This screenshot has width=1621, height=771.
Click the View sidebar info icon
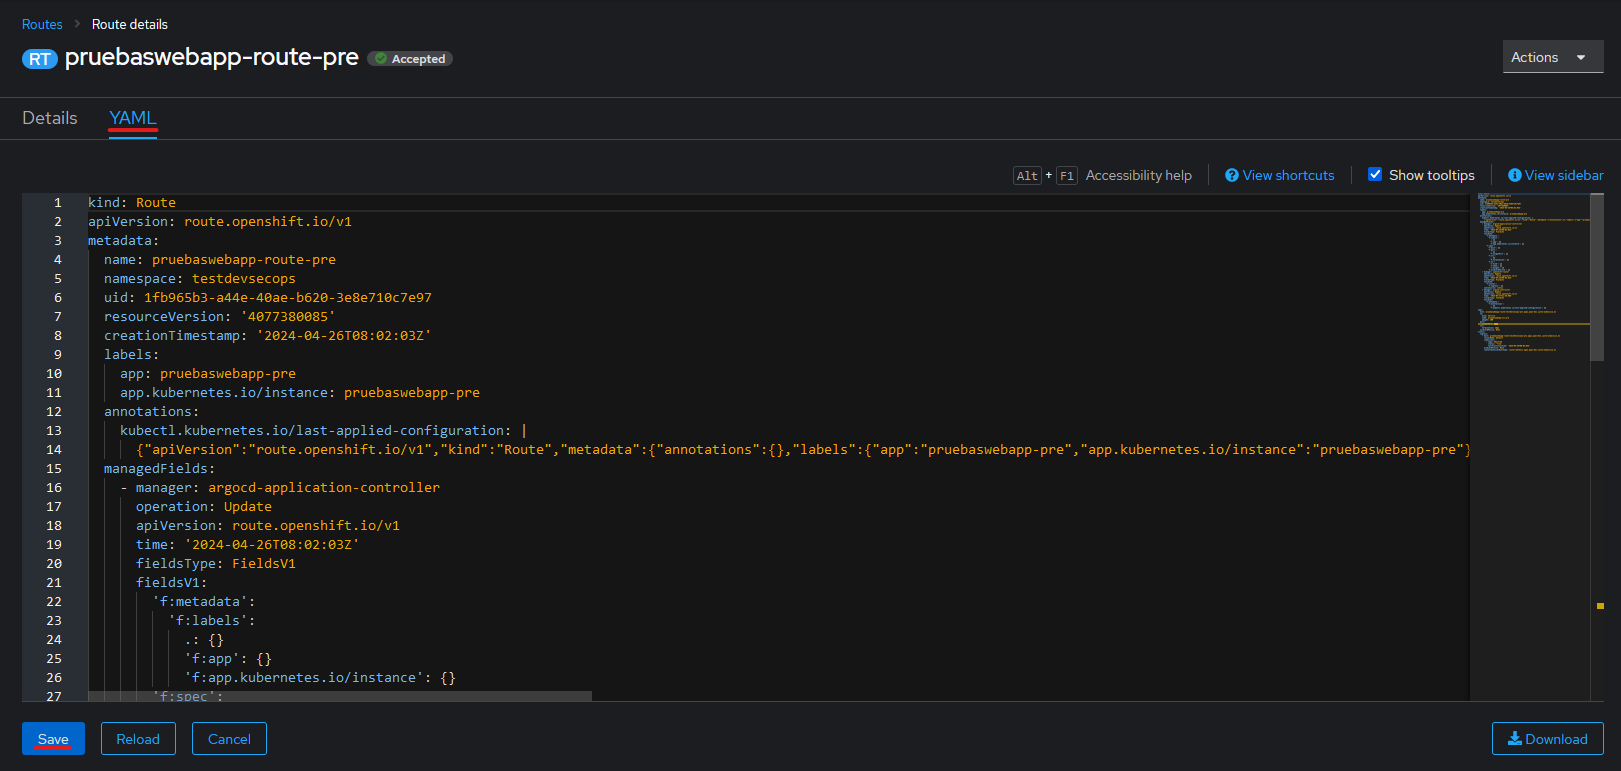[1514, 175]
